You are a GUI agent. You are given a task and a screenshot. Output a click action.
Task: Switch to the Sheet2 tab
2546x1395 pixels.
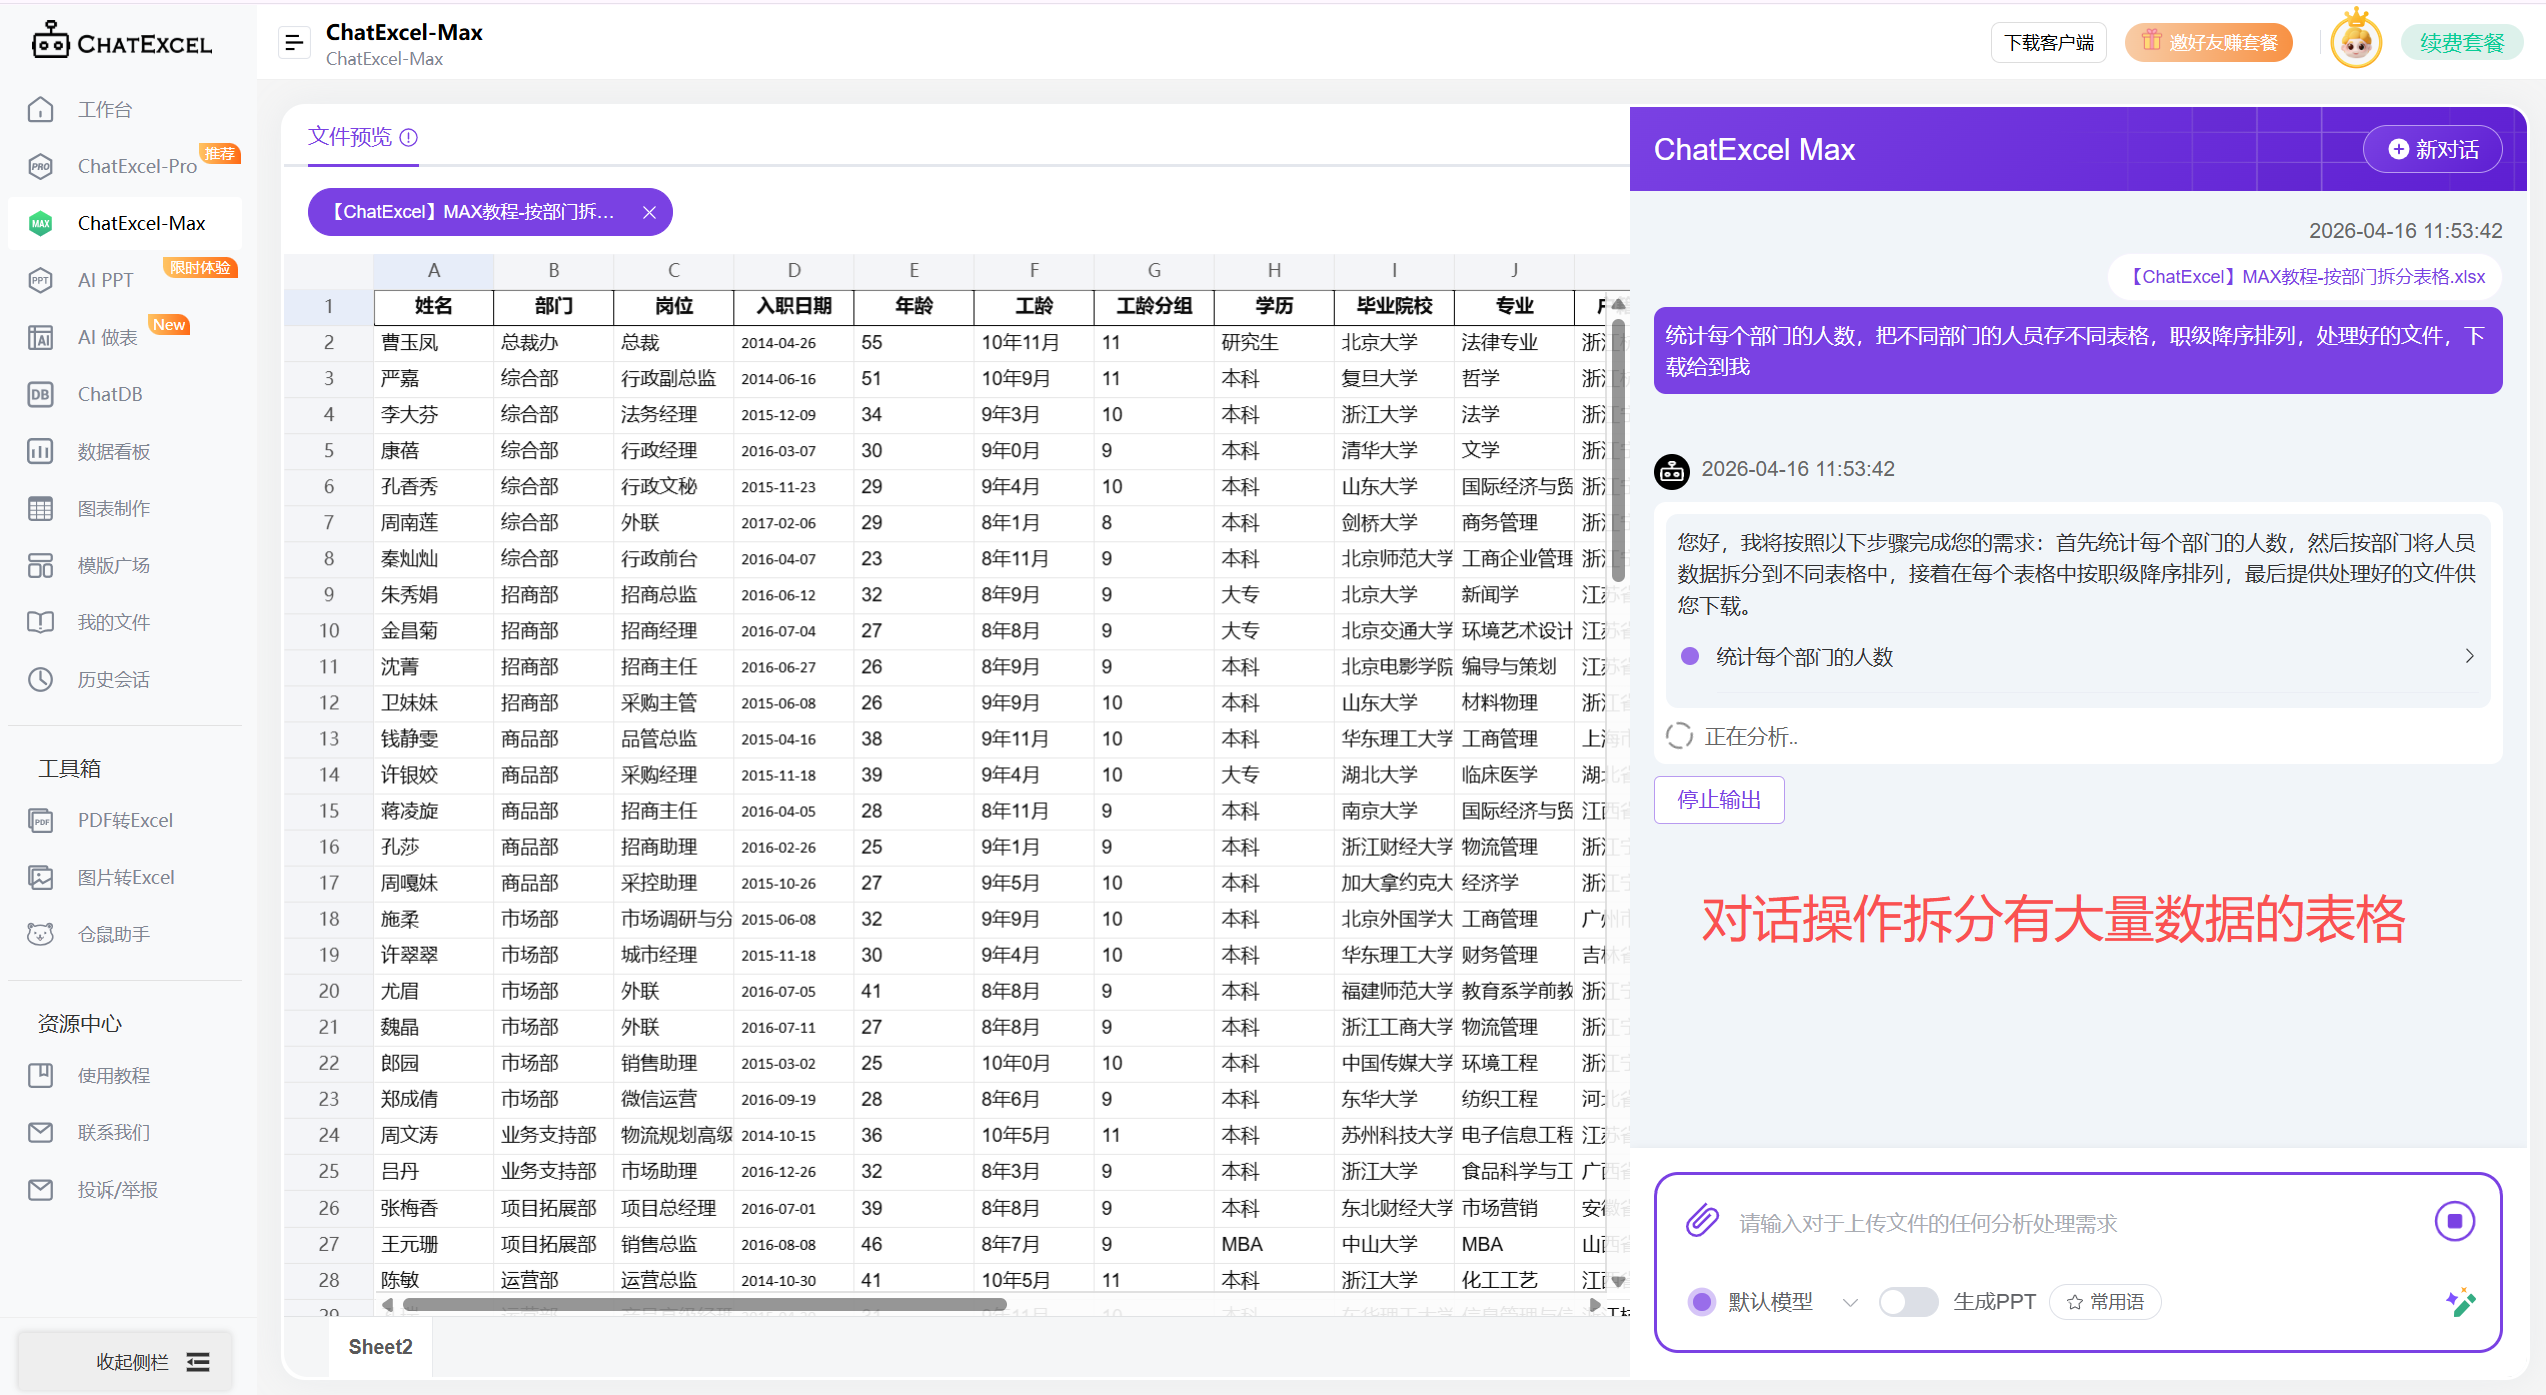(x=380, y=1347)
